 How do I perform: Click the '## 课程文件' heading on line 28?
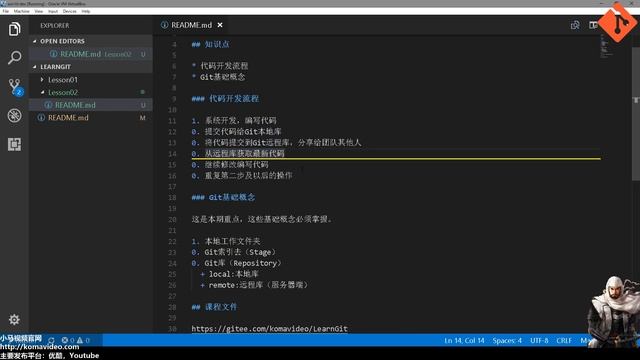tap(214, 307)
